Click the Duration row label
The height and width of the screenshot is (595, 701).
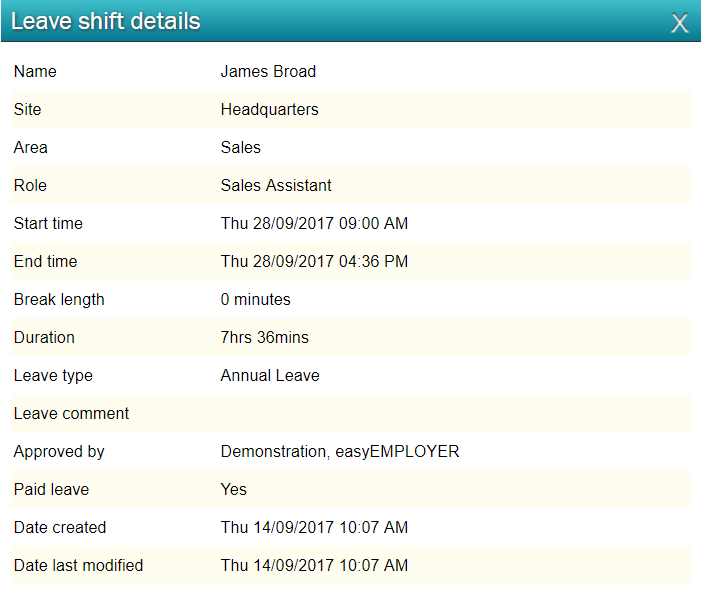tap(44, 338)
